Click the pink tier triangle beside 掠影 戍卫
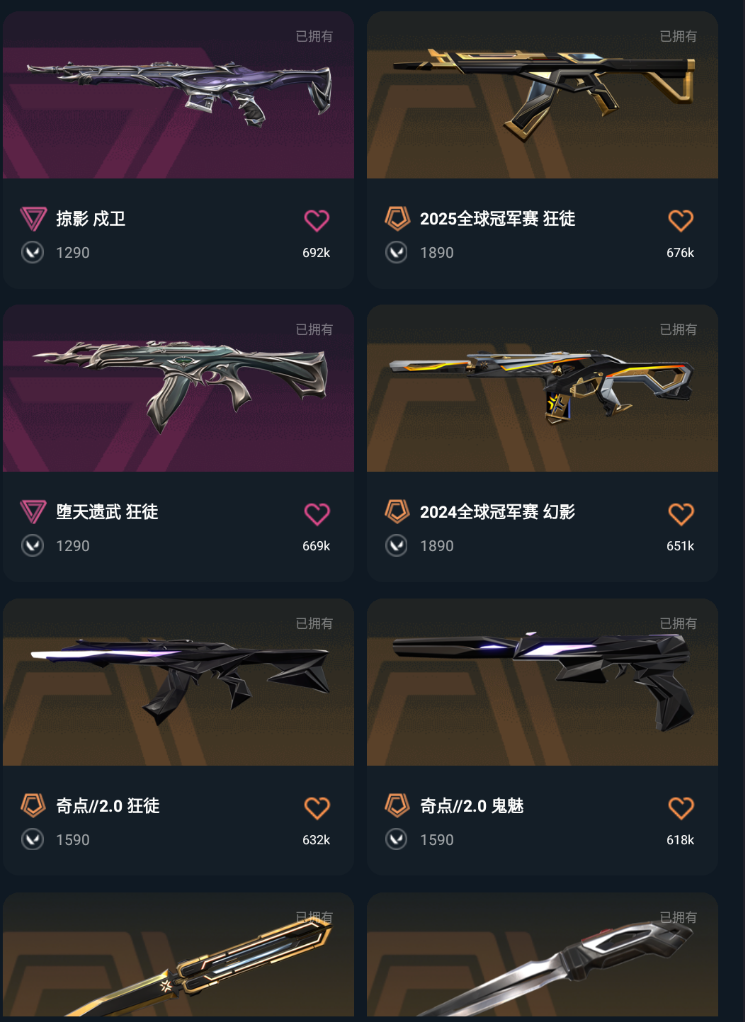Screen dimensions: 745x1022 33,218
